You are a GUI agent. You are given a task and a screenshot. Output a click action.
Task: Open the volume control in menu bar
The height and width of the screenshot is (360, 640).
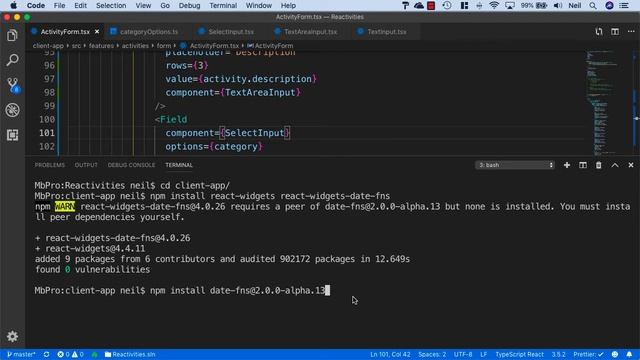click(x=558, y=5)
